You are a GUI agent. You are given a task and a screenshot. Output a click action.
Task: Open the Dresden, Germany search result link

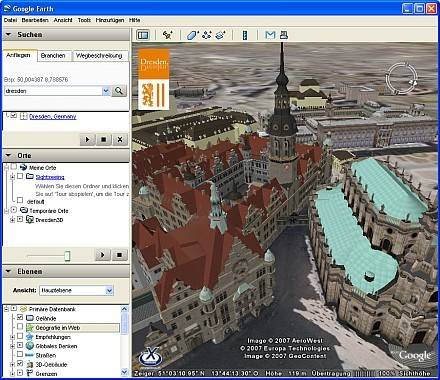[x=53, y=116]
